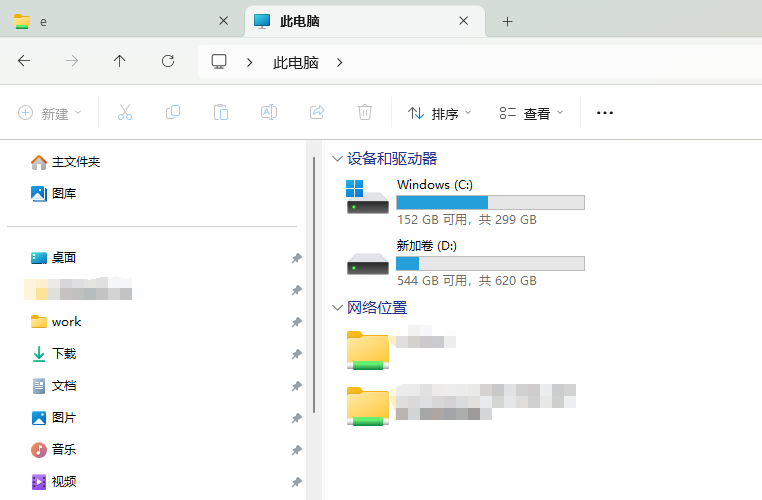The height and width of the screenshot is (500, 762).
Task: Select the 此电脑 tab
Action: click(365, 21)
